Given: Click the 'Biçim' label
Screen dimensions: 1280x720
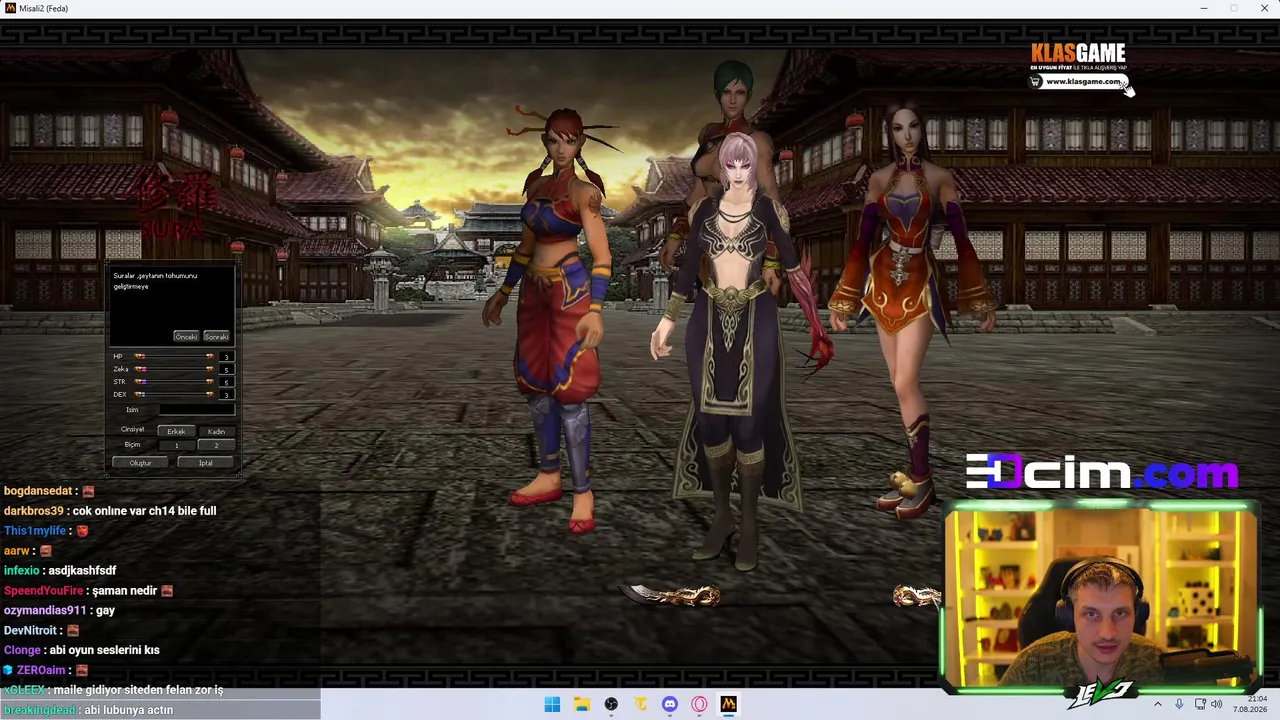Looking at the screenshot, I should pos(132,445).
